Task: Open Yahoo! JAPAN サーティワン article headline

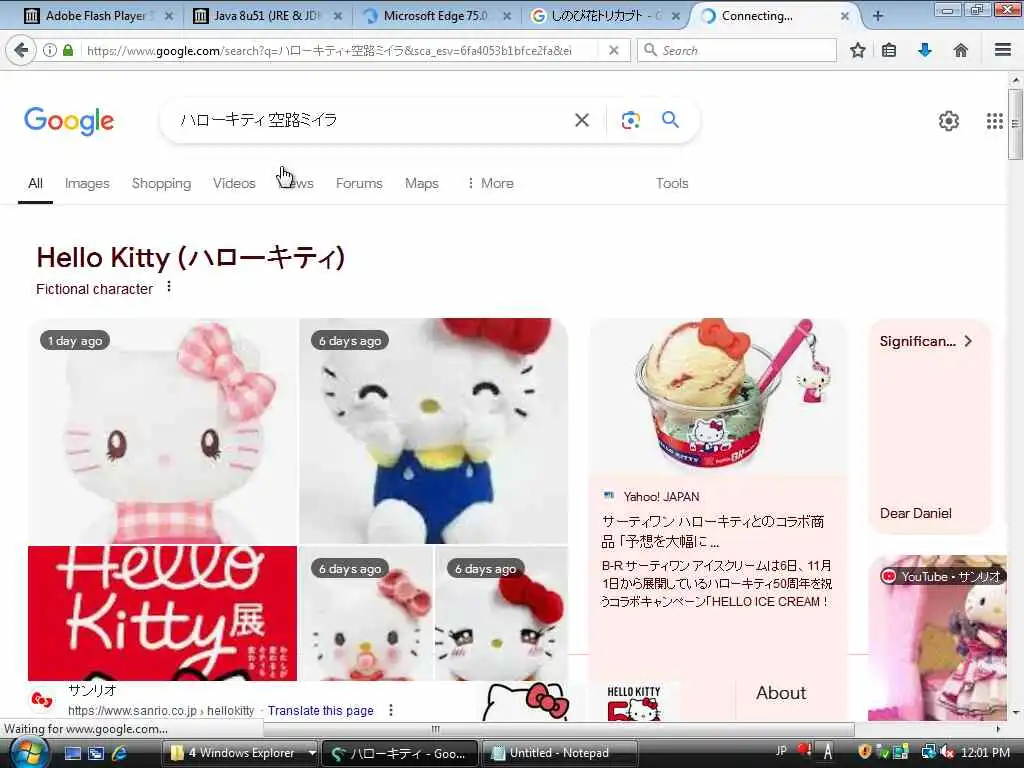Action: click(x=712, y=531)
